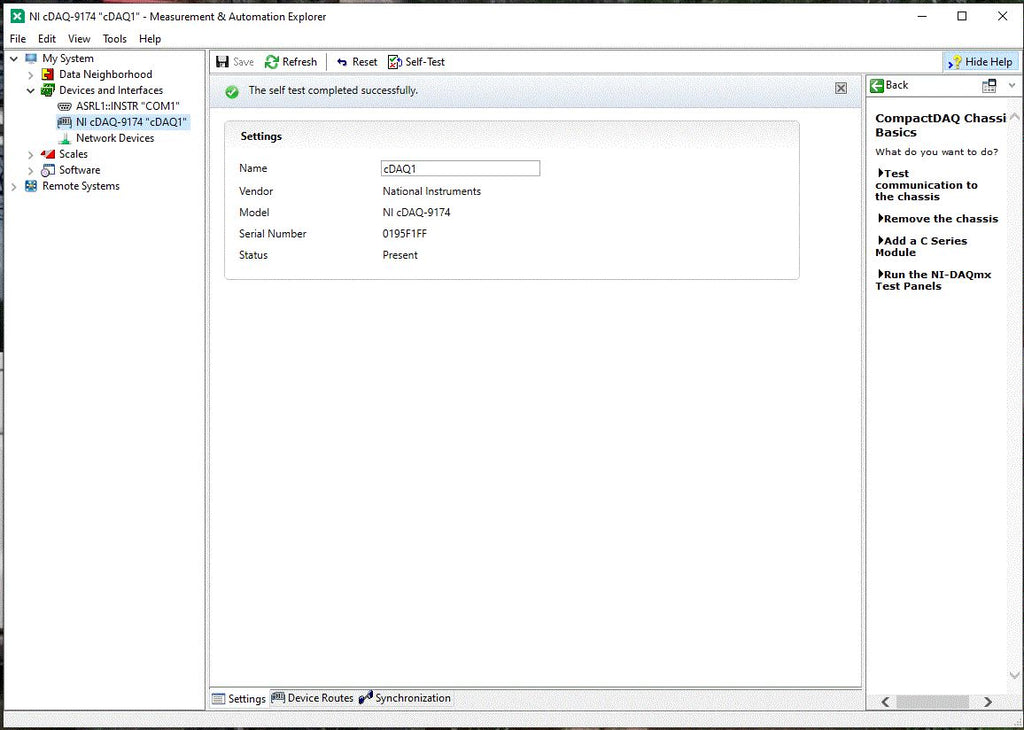Click the green success checkmark icon
The height and width of the screenshot is (730, 1024).
232,91
